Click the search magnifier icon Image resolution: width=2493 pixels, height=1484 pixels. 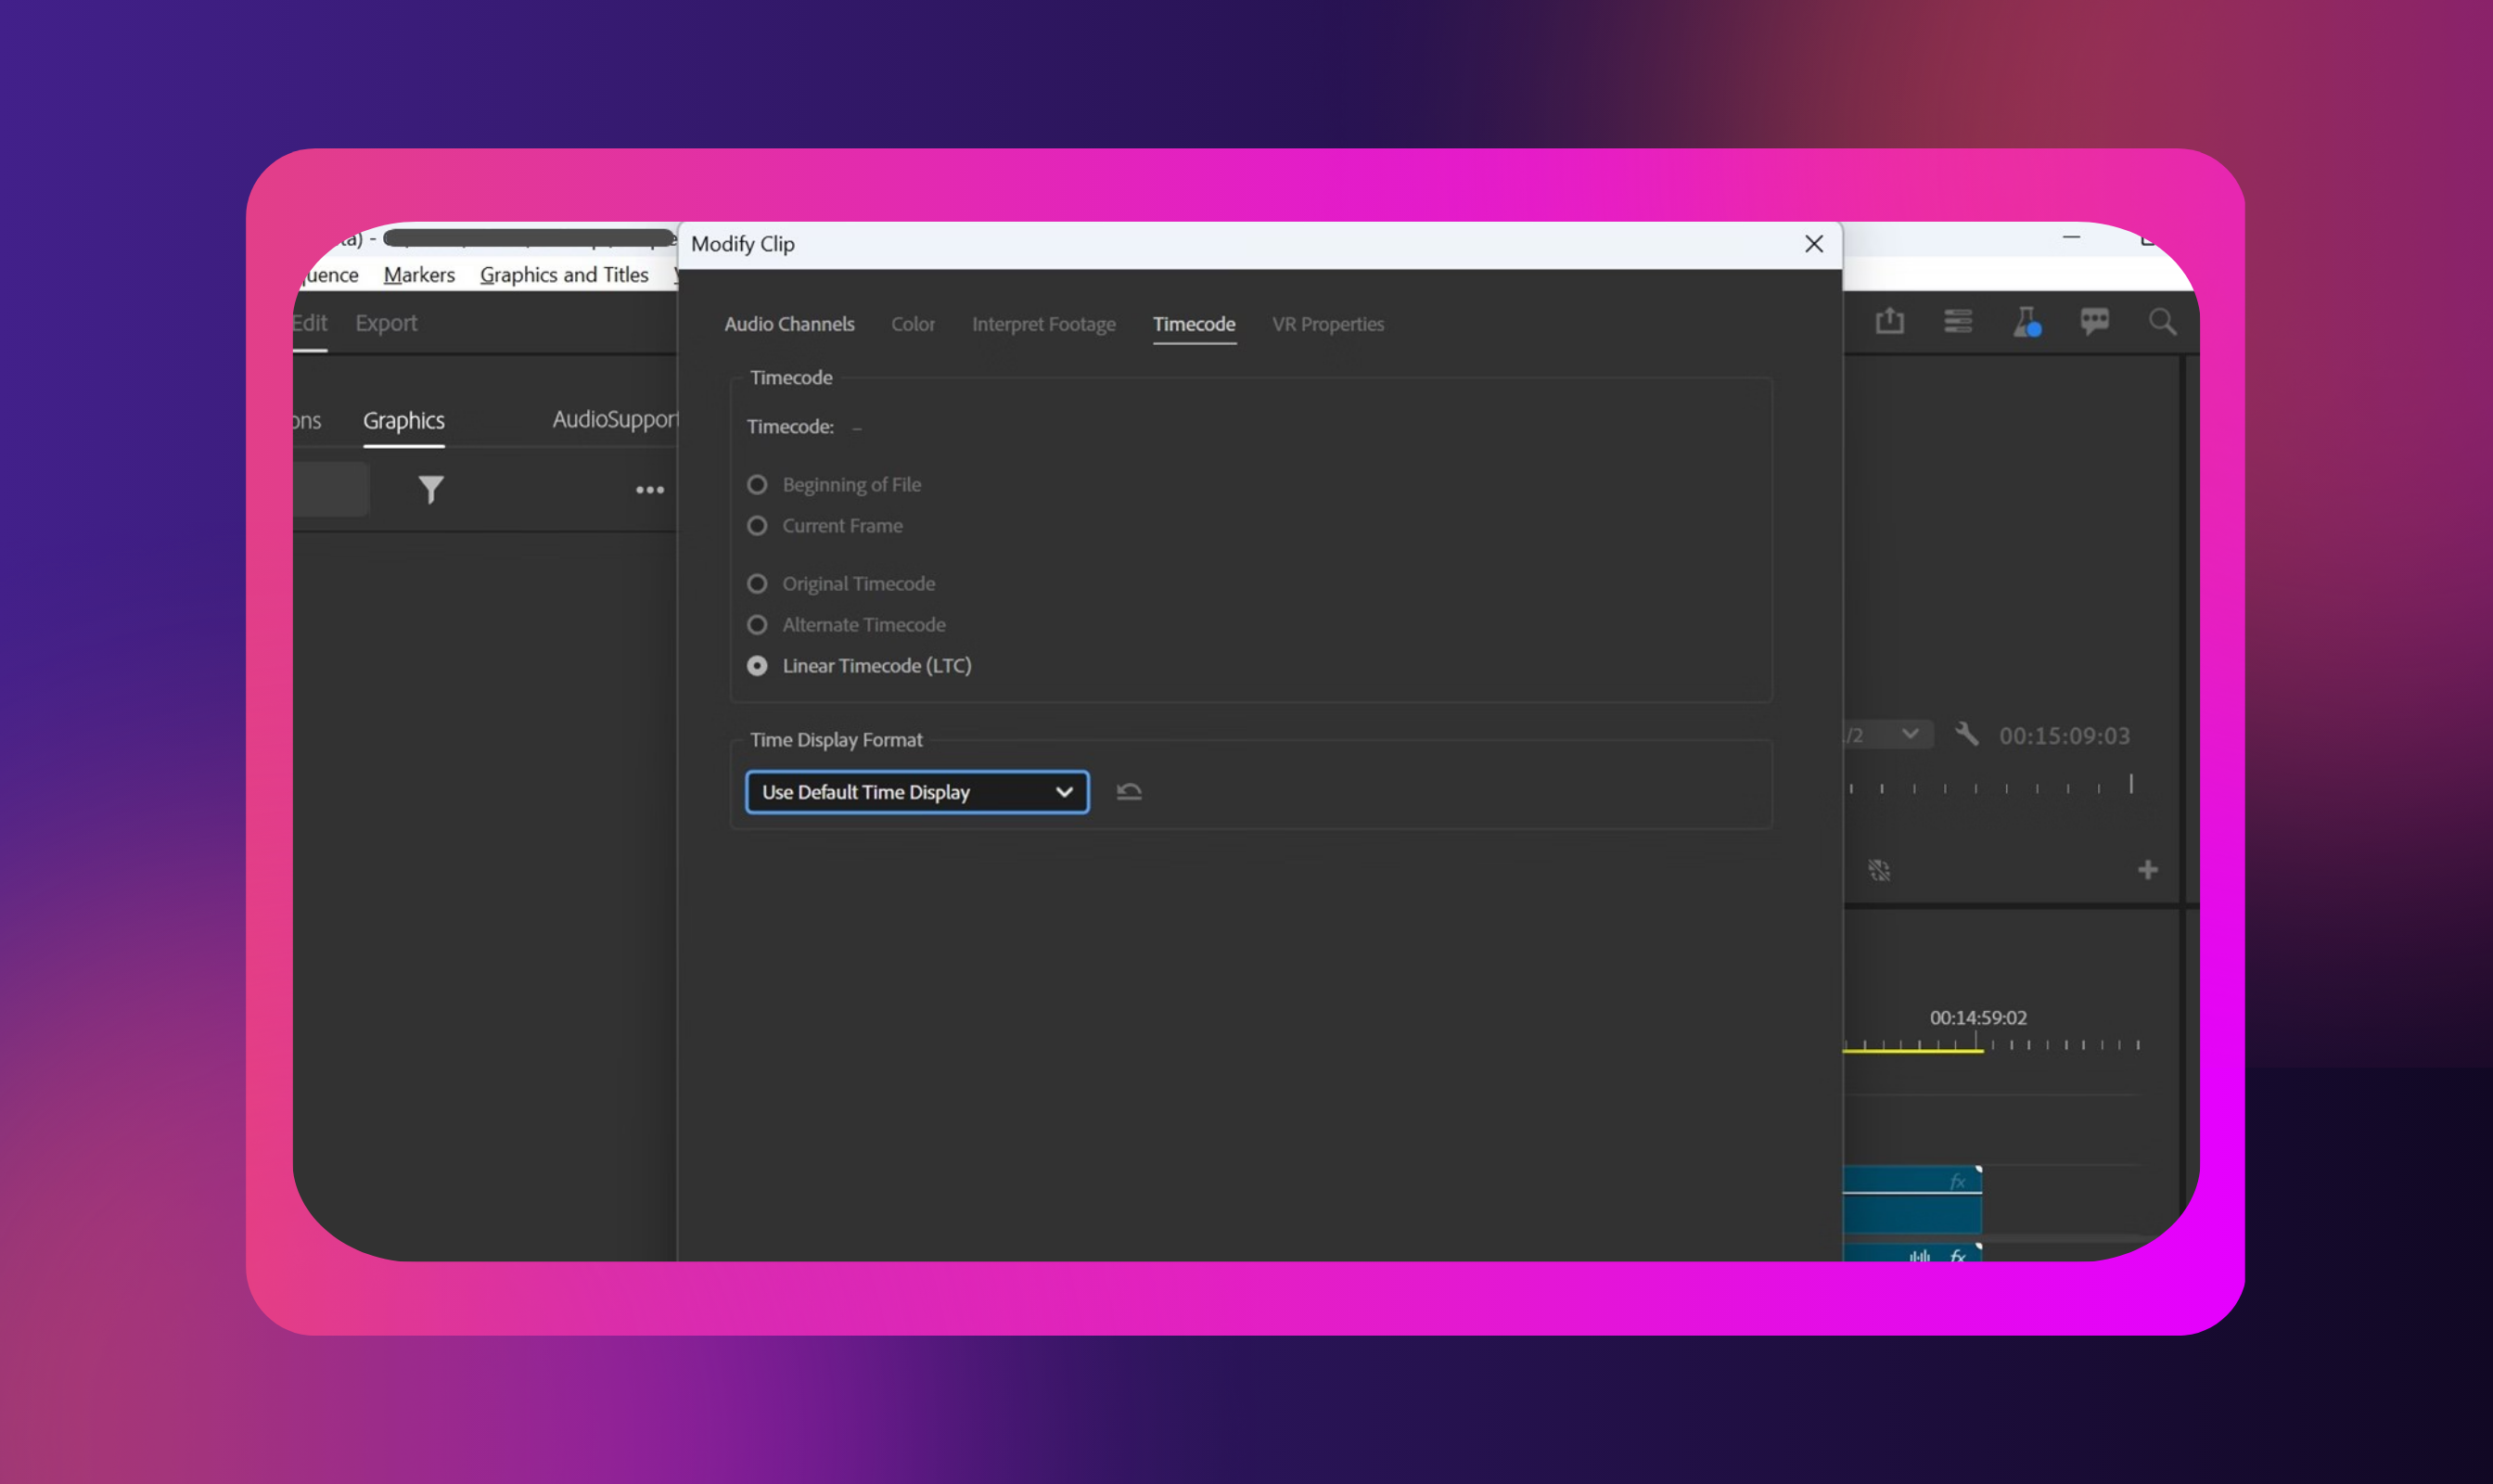point(2162,322)
